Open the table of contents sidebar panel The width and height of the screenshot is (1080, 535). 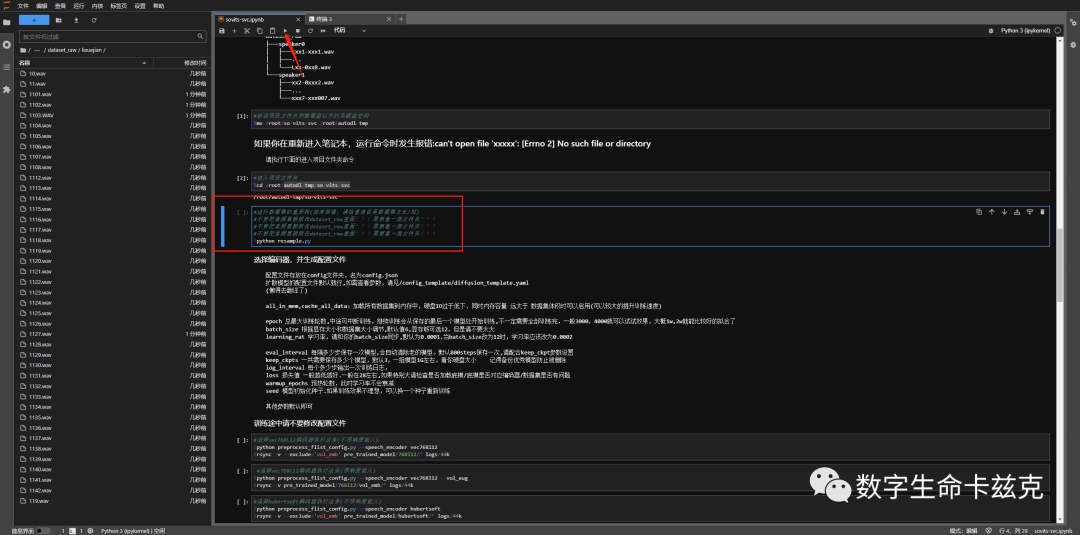tap(7, 67)
